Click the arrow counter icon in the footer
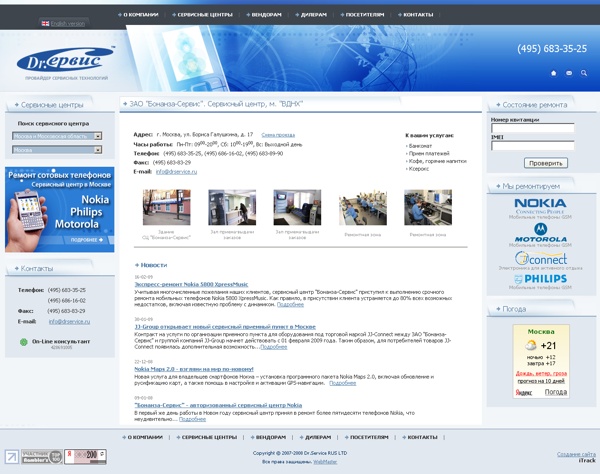The image size is (600, 474). (x=12, y=457)
